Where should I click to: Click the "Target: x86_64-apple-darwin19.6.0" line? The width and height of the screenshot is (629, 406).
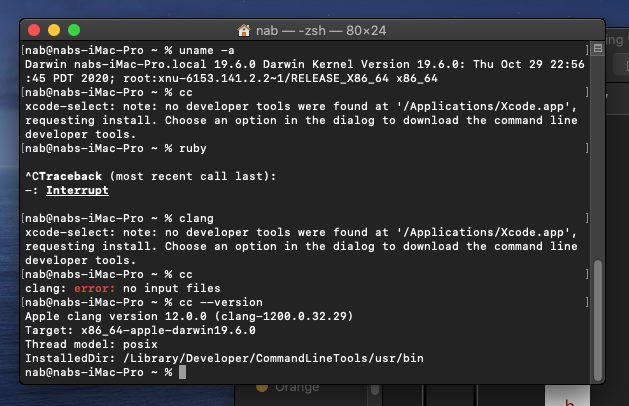(x=140, y=329)
